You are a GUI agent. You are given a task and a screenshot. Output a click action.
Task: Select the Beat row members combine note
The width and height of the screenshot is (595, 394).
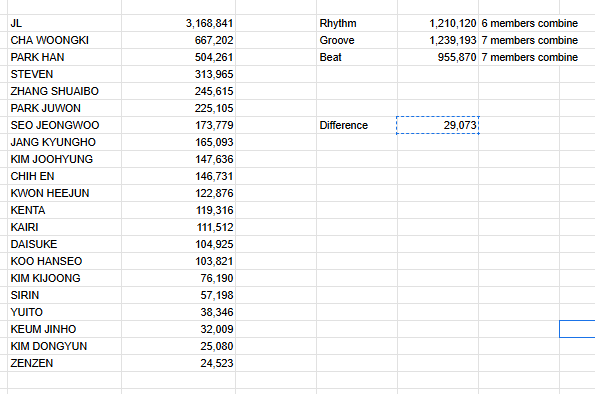click(x=530, y=57)
